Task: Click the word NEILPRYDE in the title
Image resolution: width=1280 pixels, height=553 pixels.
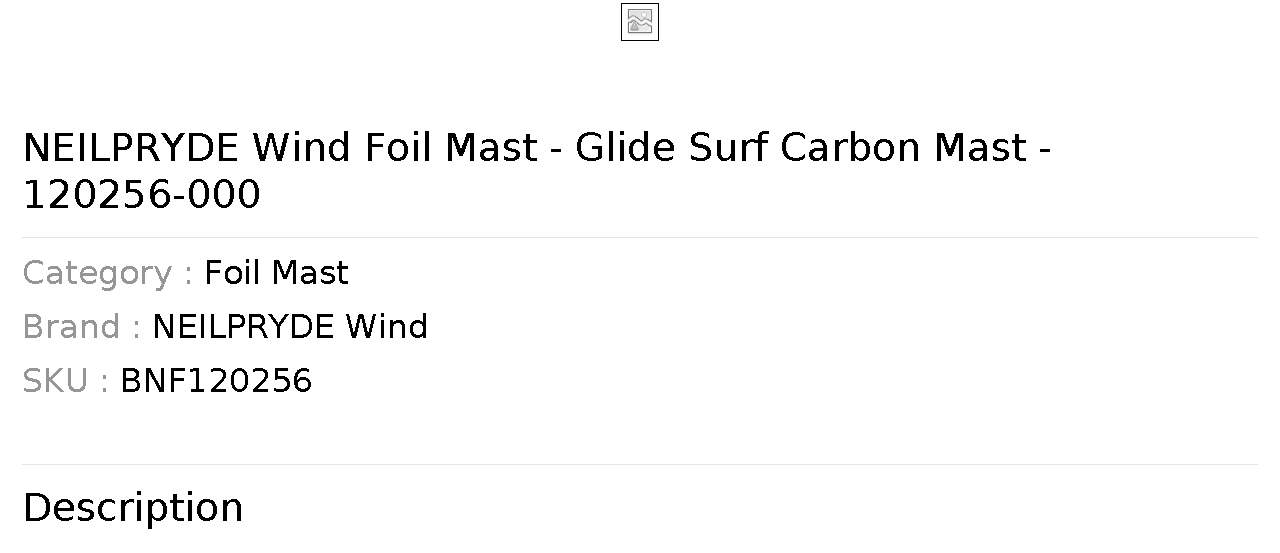Action: pos(131,148)
